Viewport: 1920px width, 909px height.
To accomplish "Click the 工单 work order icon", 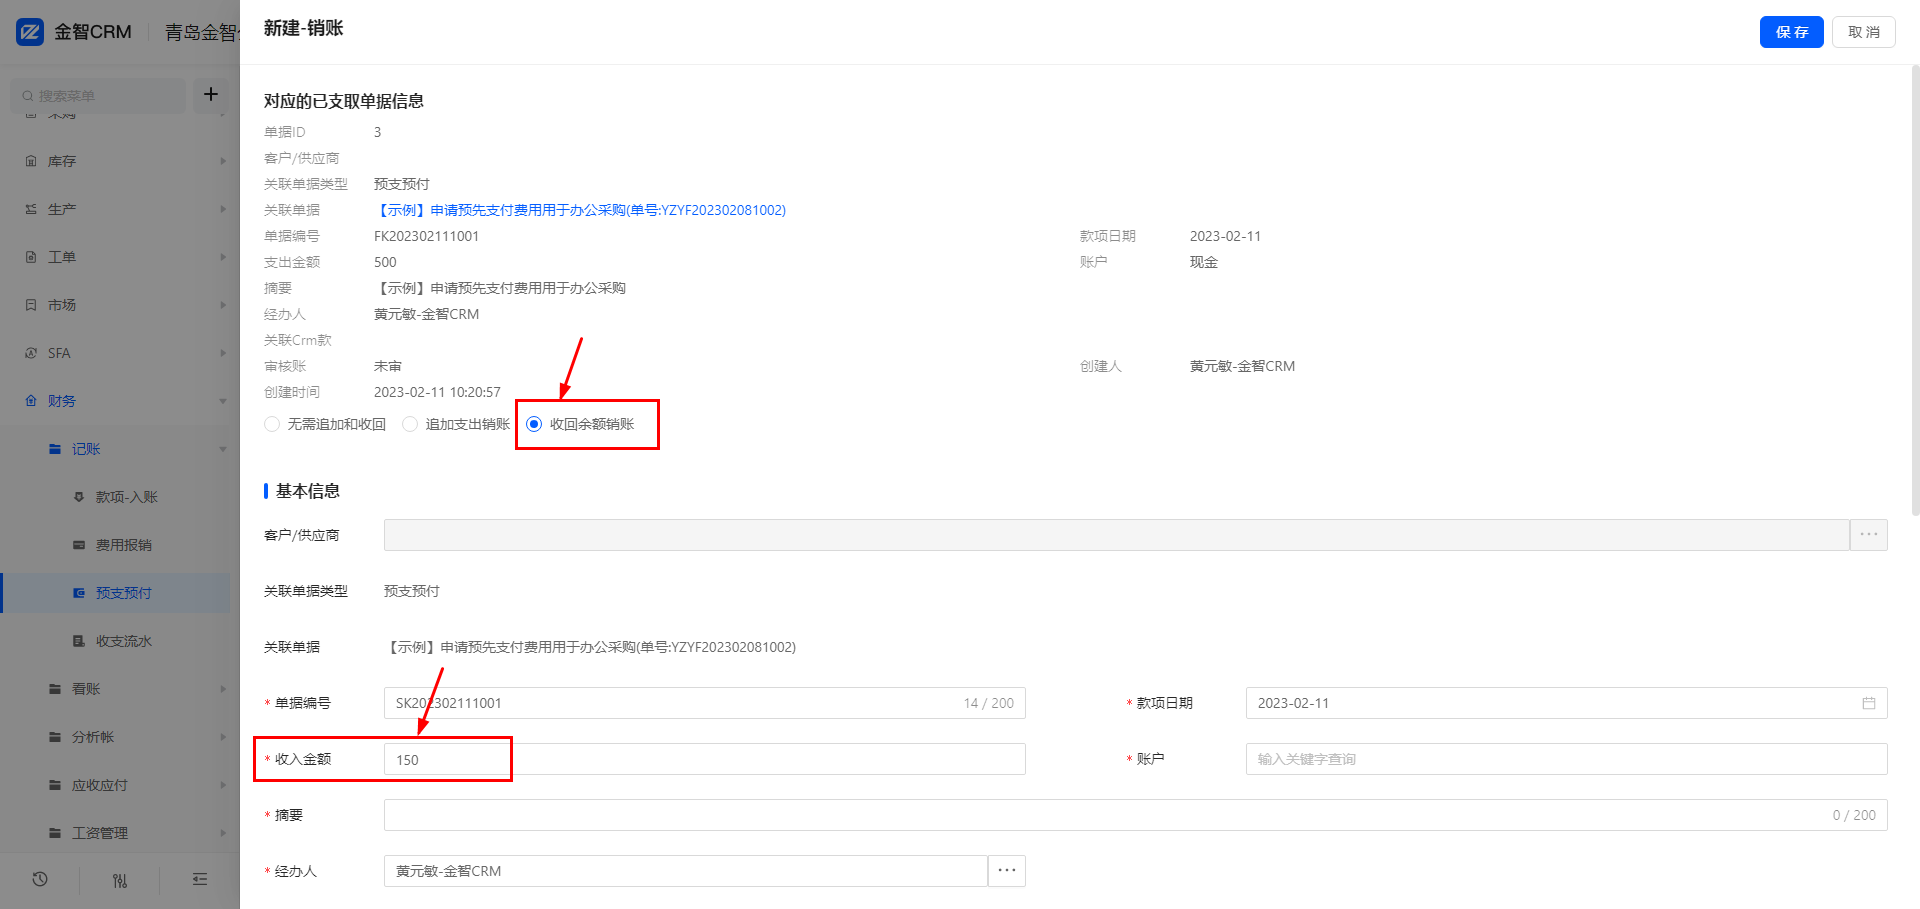I will [x=31, y=257].
